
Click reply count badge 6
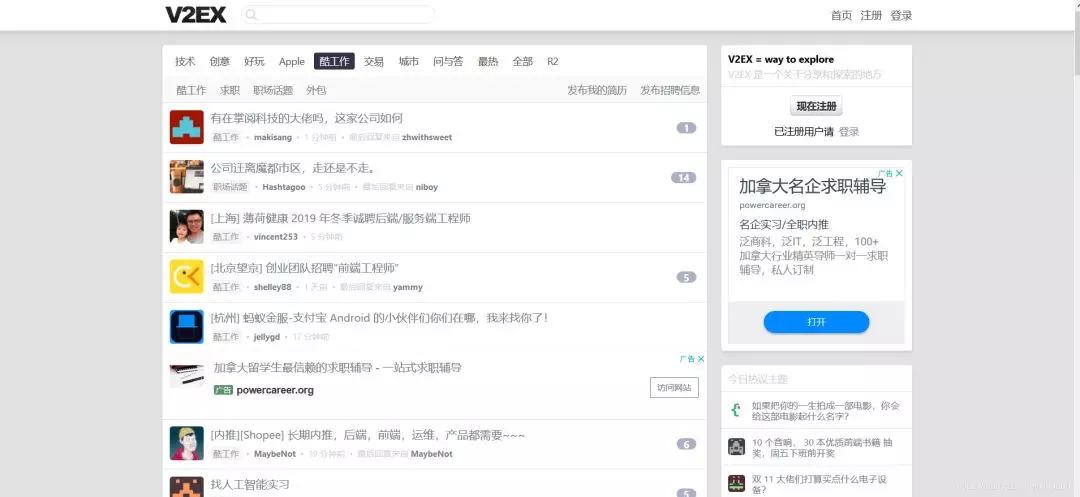pos(686,444)
